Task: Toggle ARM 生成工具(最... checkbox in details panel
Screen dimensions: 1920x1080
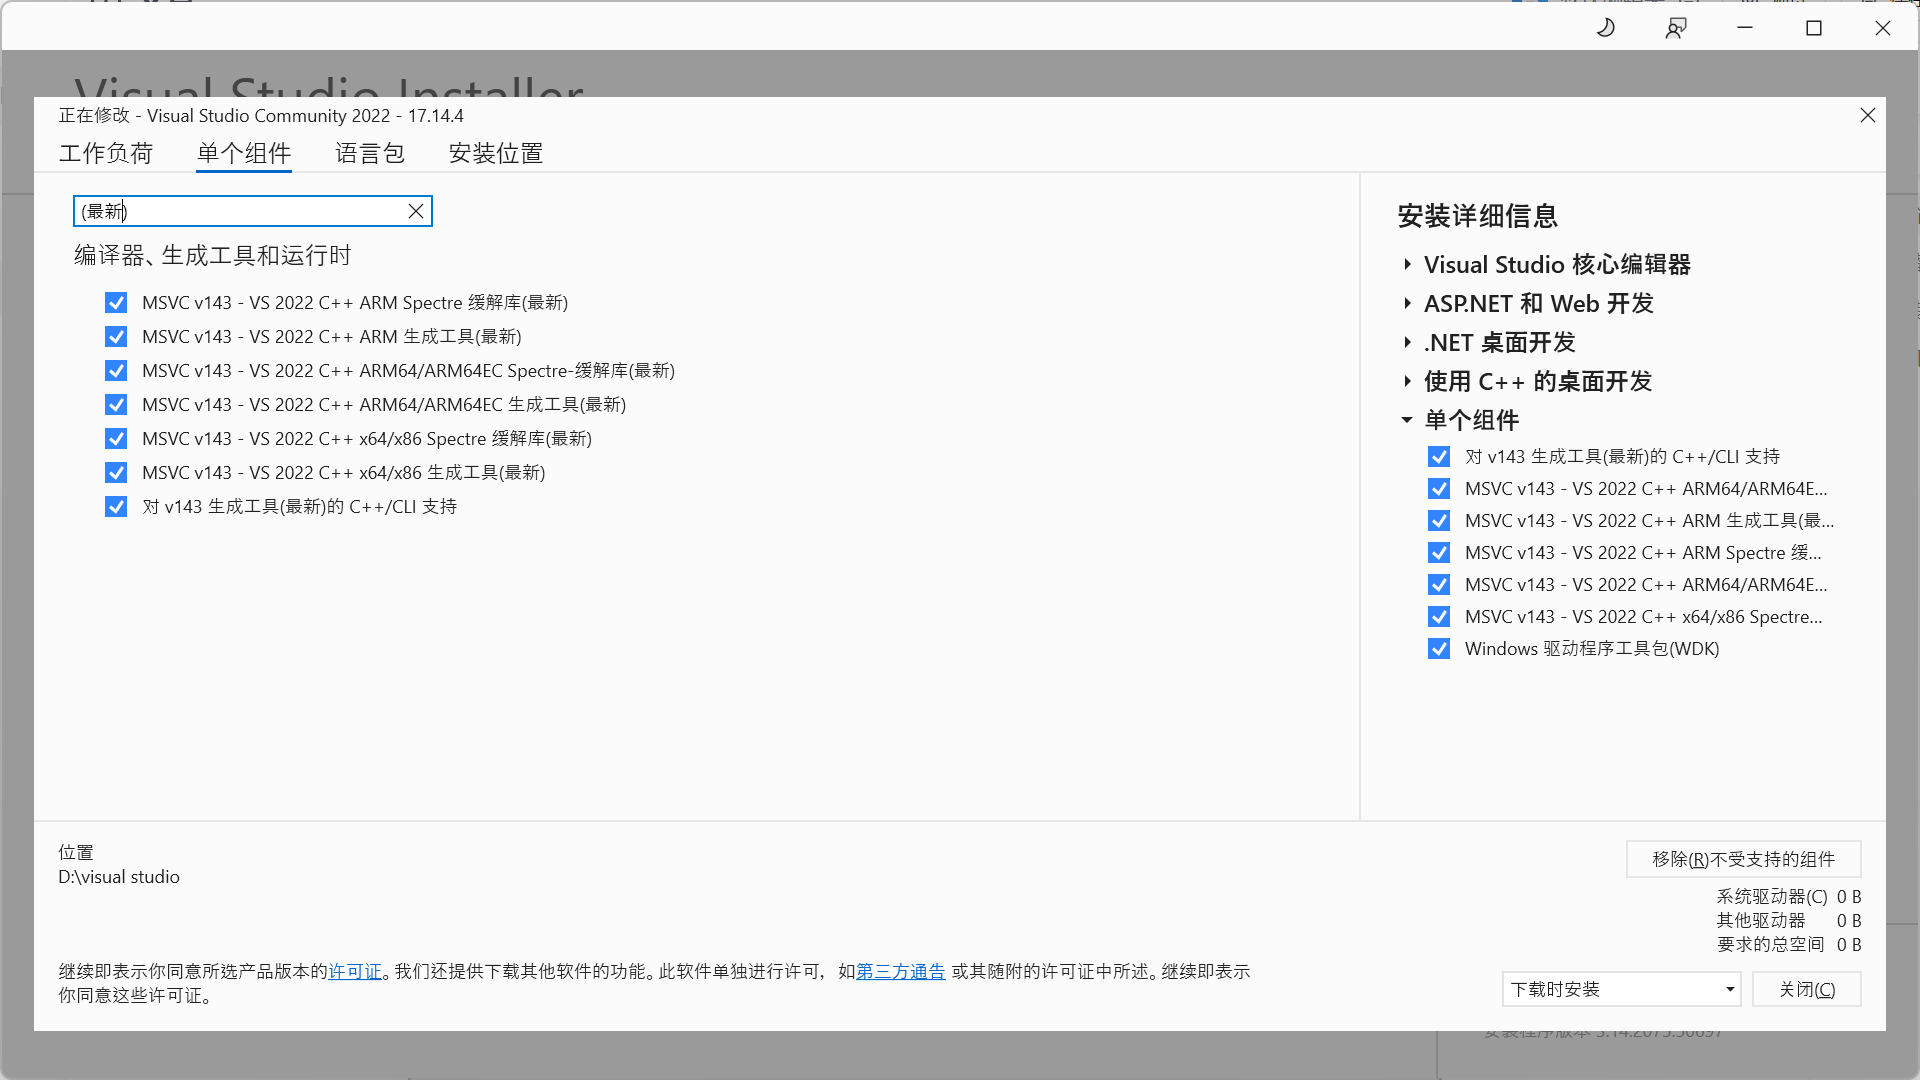Action: (1439, 521)
